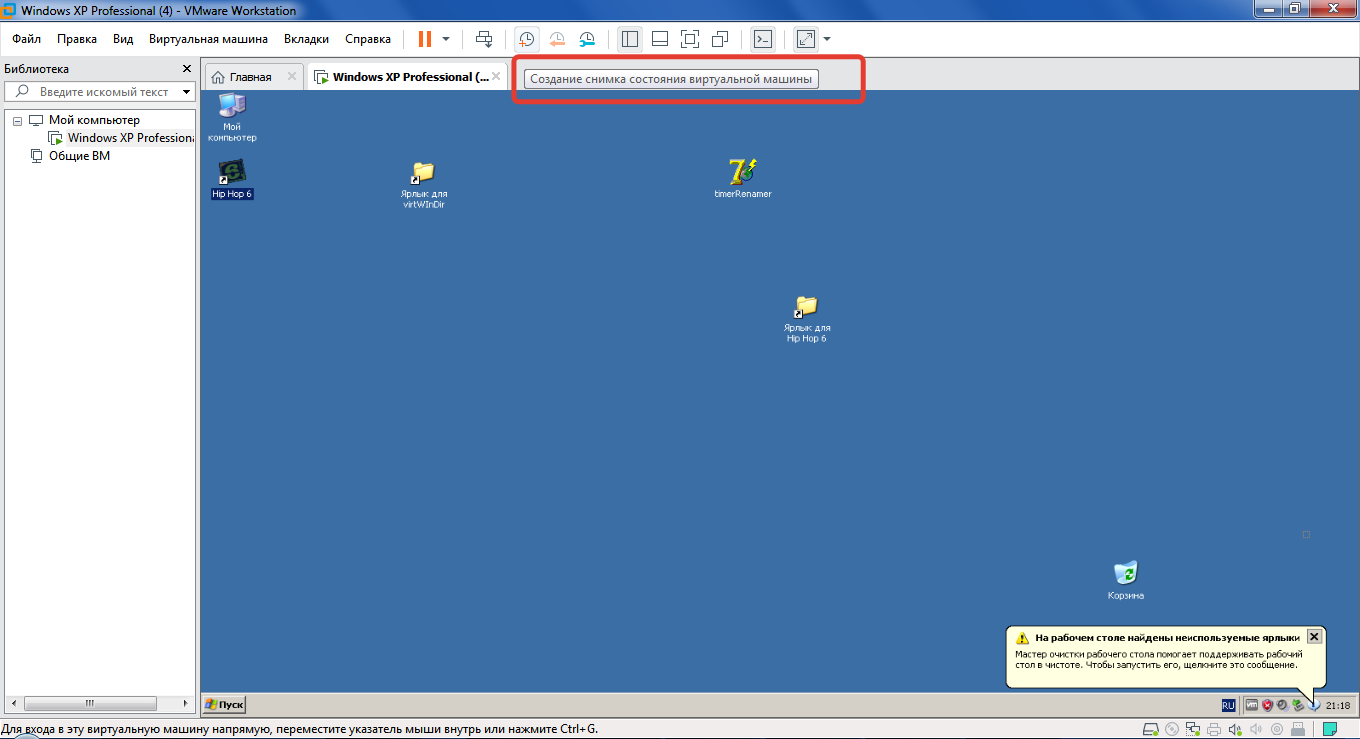Viewport: 1360px width, 739px height.
Task: Click the blue info balloon tray icon
Action: pos(1314,705)
